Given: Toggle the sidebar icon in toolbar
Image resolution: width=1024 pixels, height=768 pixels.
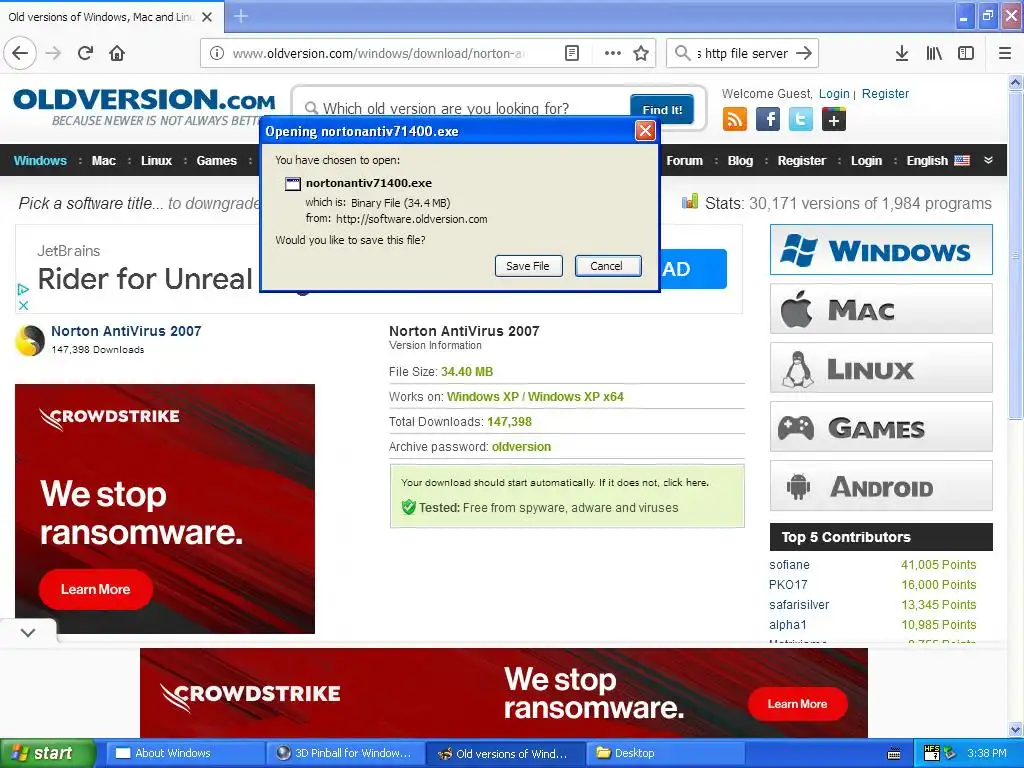Looking at the screenshot, I should (966, 53).
